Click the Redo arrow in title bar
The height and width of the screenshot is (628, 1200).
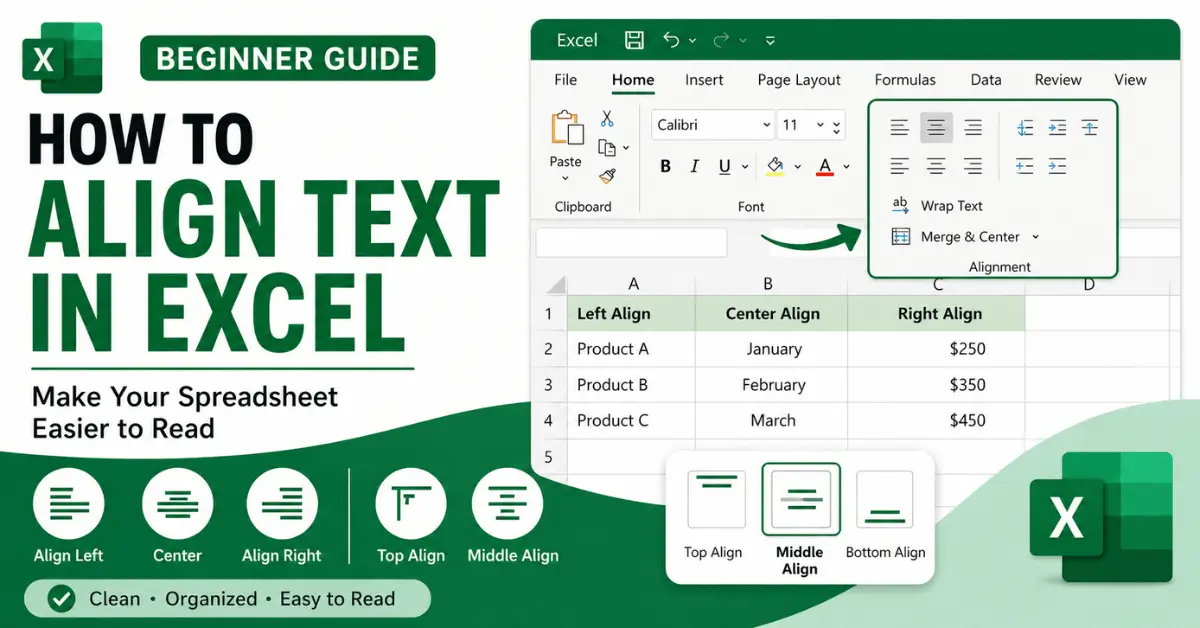coord(721,40)
